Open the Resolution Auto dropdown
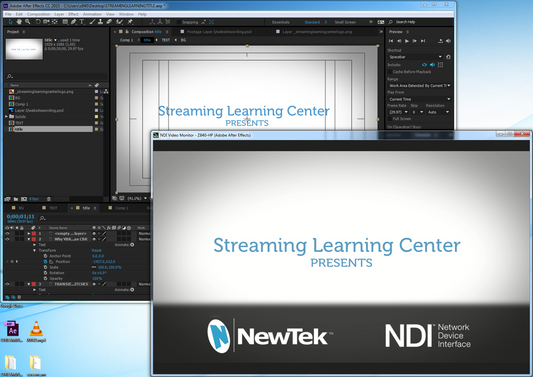The width and height of the screenshot is (533, 377). pyautogui.click(x=438, y=112)
